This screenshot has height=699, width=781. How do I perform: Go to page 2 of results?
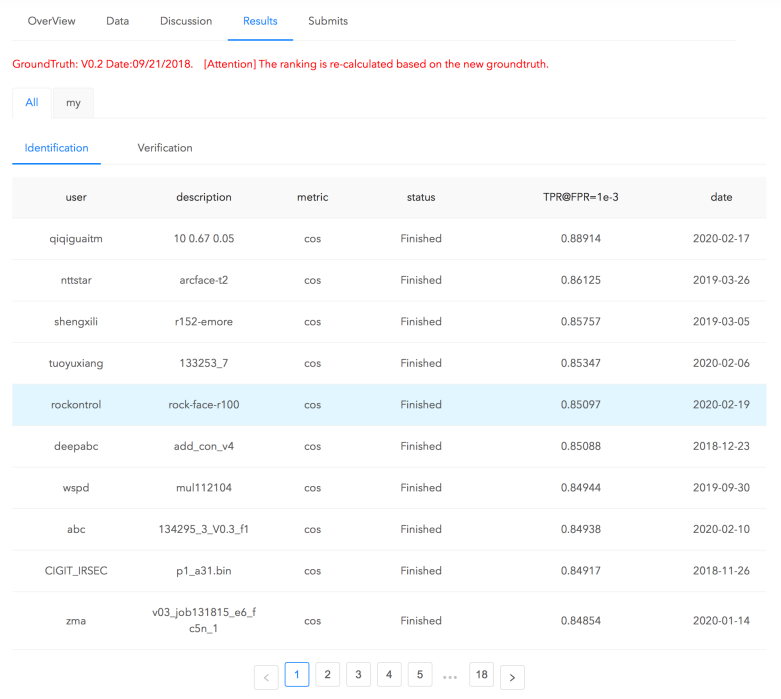tap(327, 675)
